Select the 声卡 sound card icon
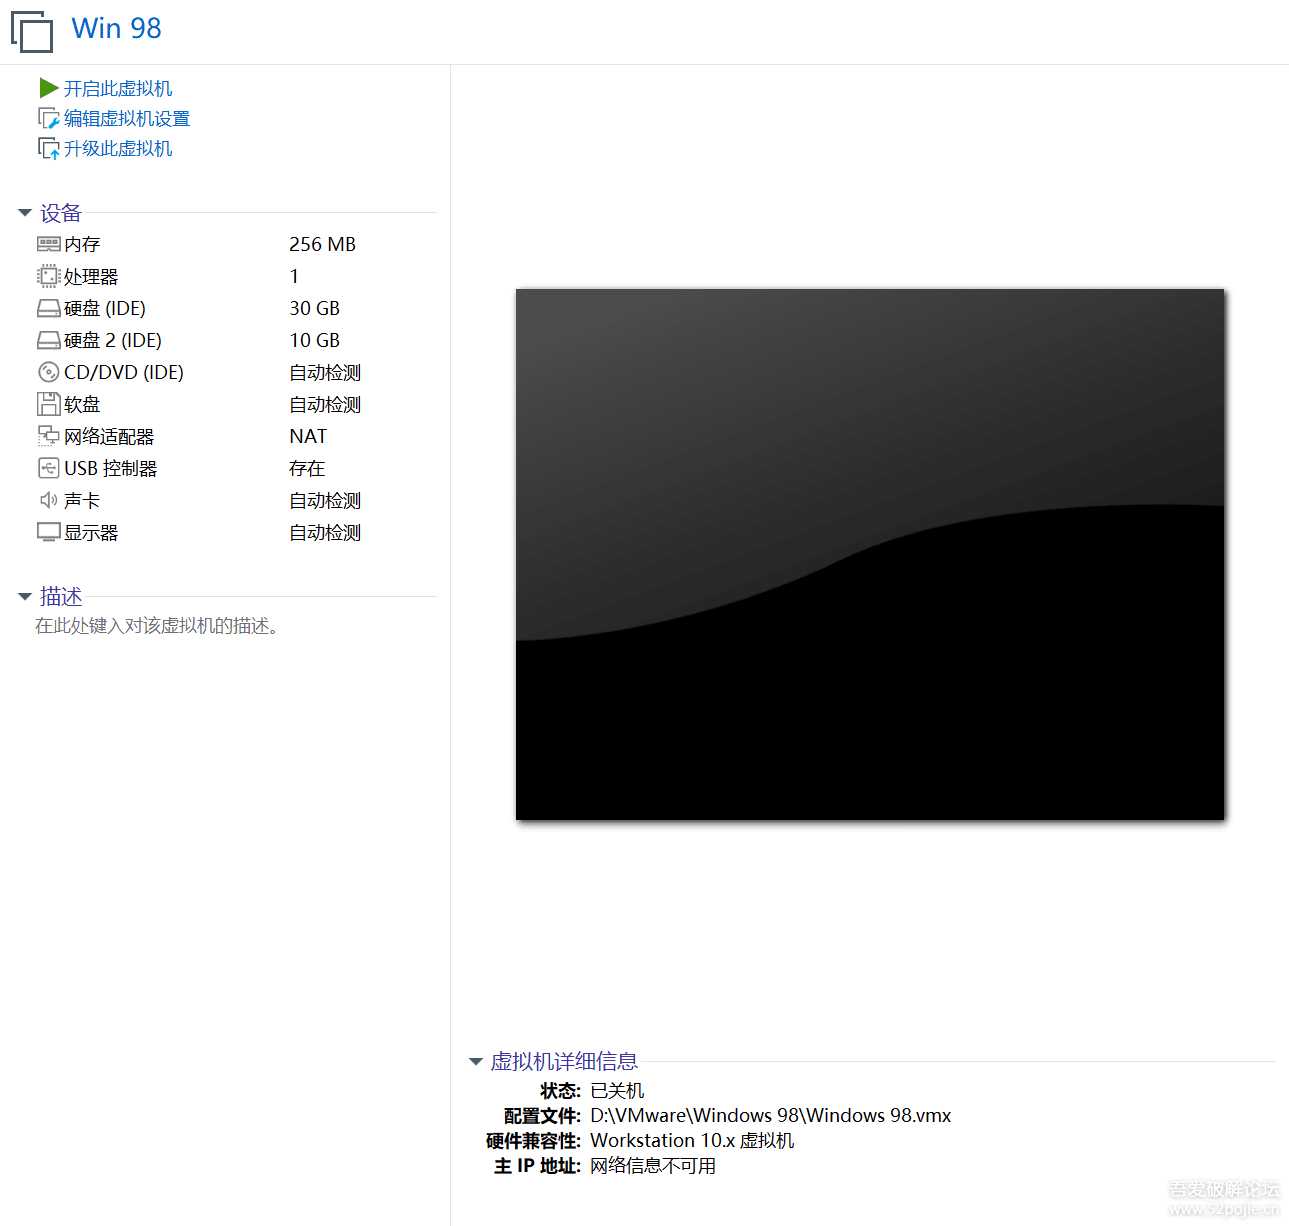 49,499
